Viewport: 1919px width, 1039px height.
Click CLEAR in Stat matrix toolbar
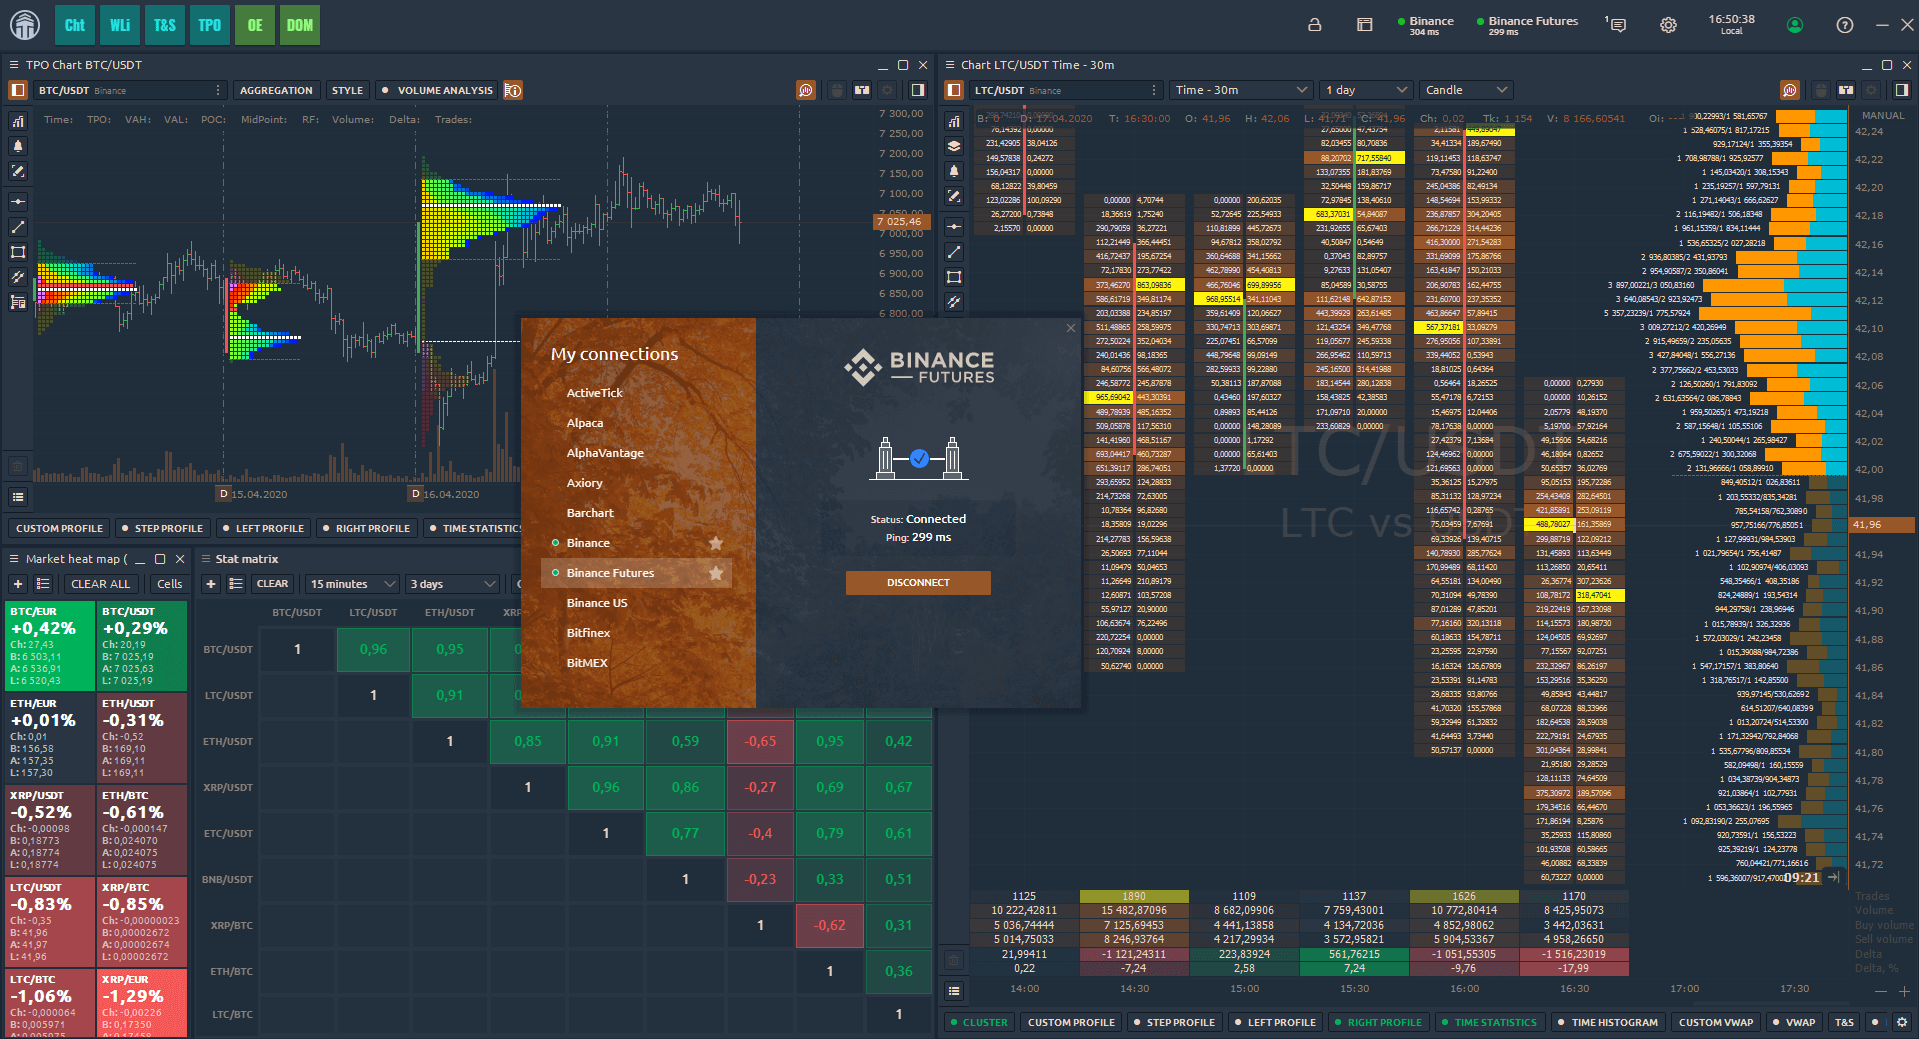coord(272,584)
